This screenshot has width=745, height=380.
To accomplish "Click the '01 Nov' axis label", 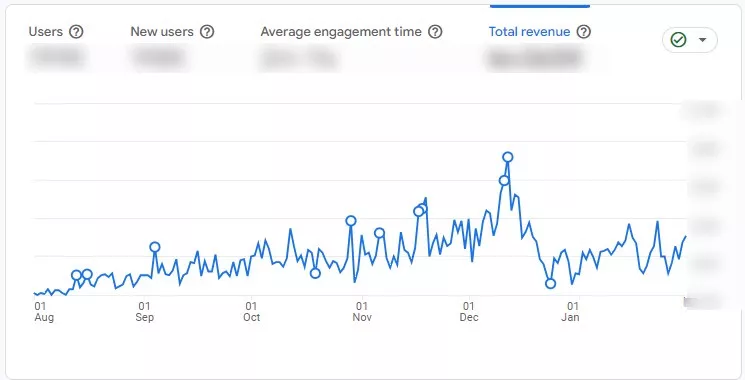I will coord(362,312).
